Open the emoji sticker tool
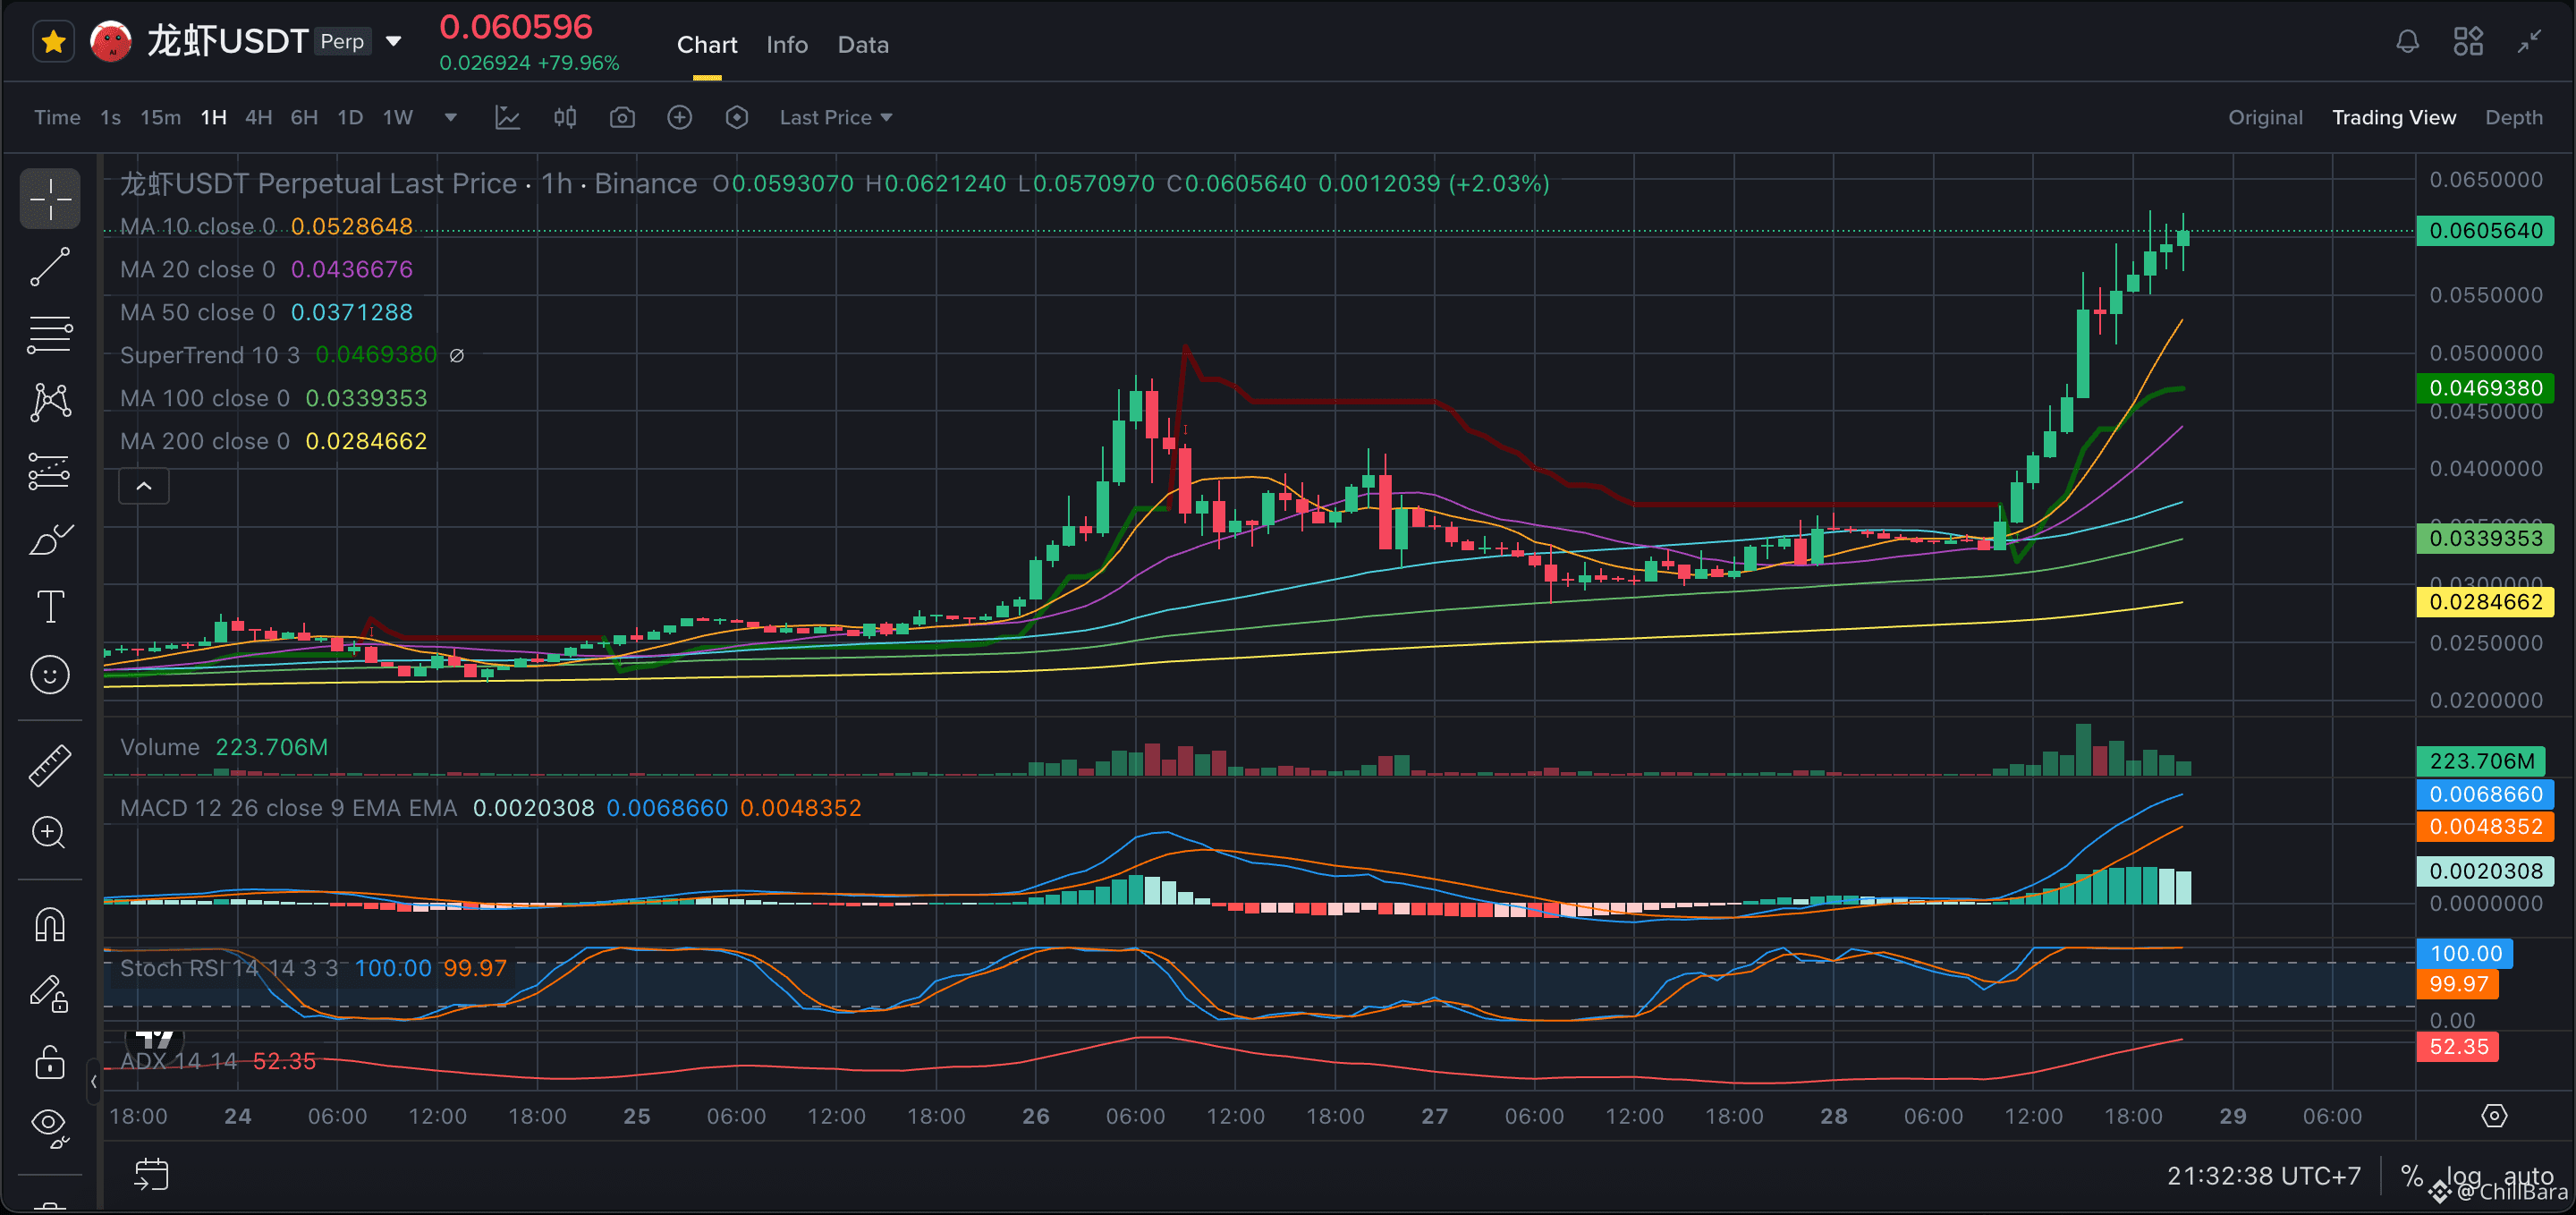2576x1215 pixels. coord(50,675)
